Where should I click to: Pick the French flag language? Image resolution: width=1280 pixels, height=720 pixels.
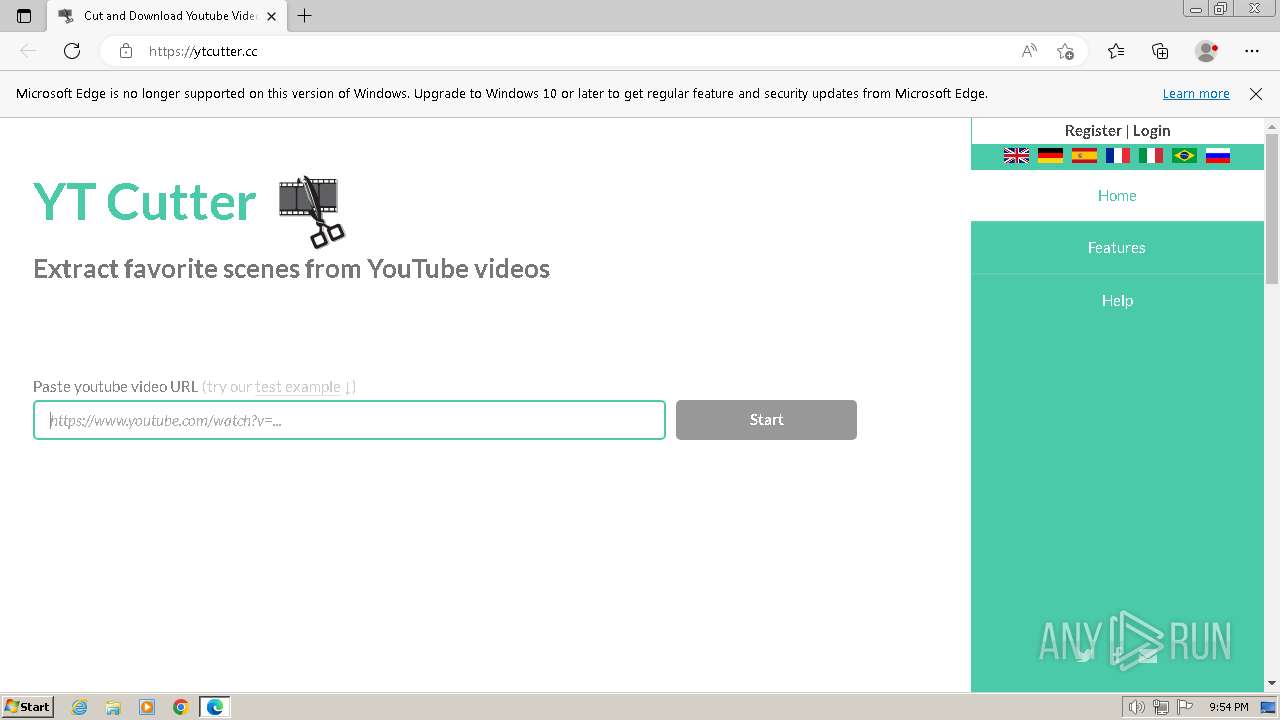[1117, 155]
